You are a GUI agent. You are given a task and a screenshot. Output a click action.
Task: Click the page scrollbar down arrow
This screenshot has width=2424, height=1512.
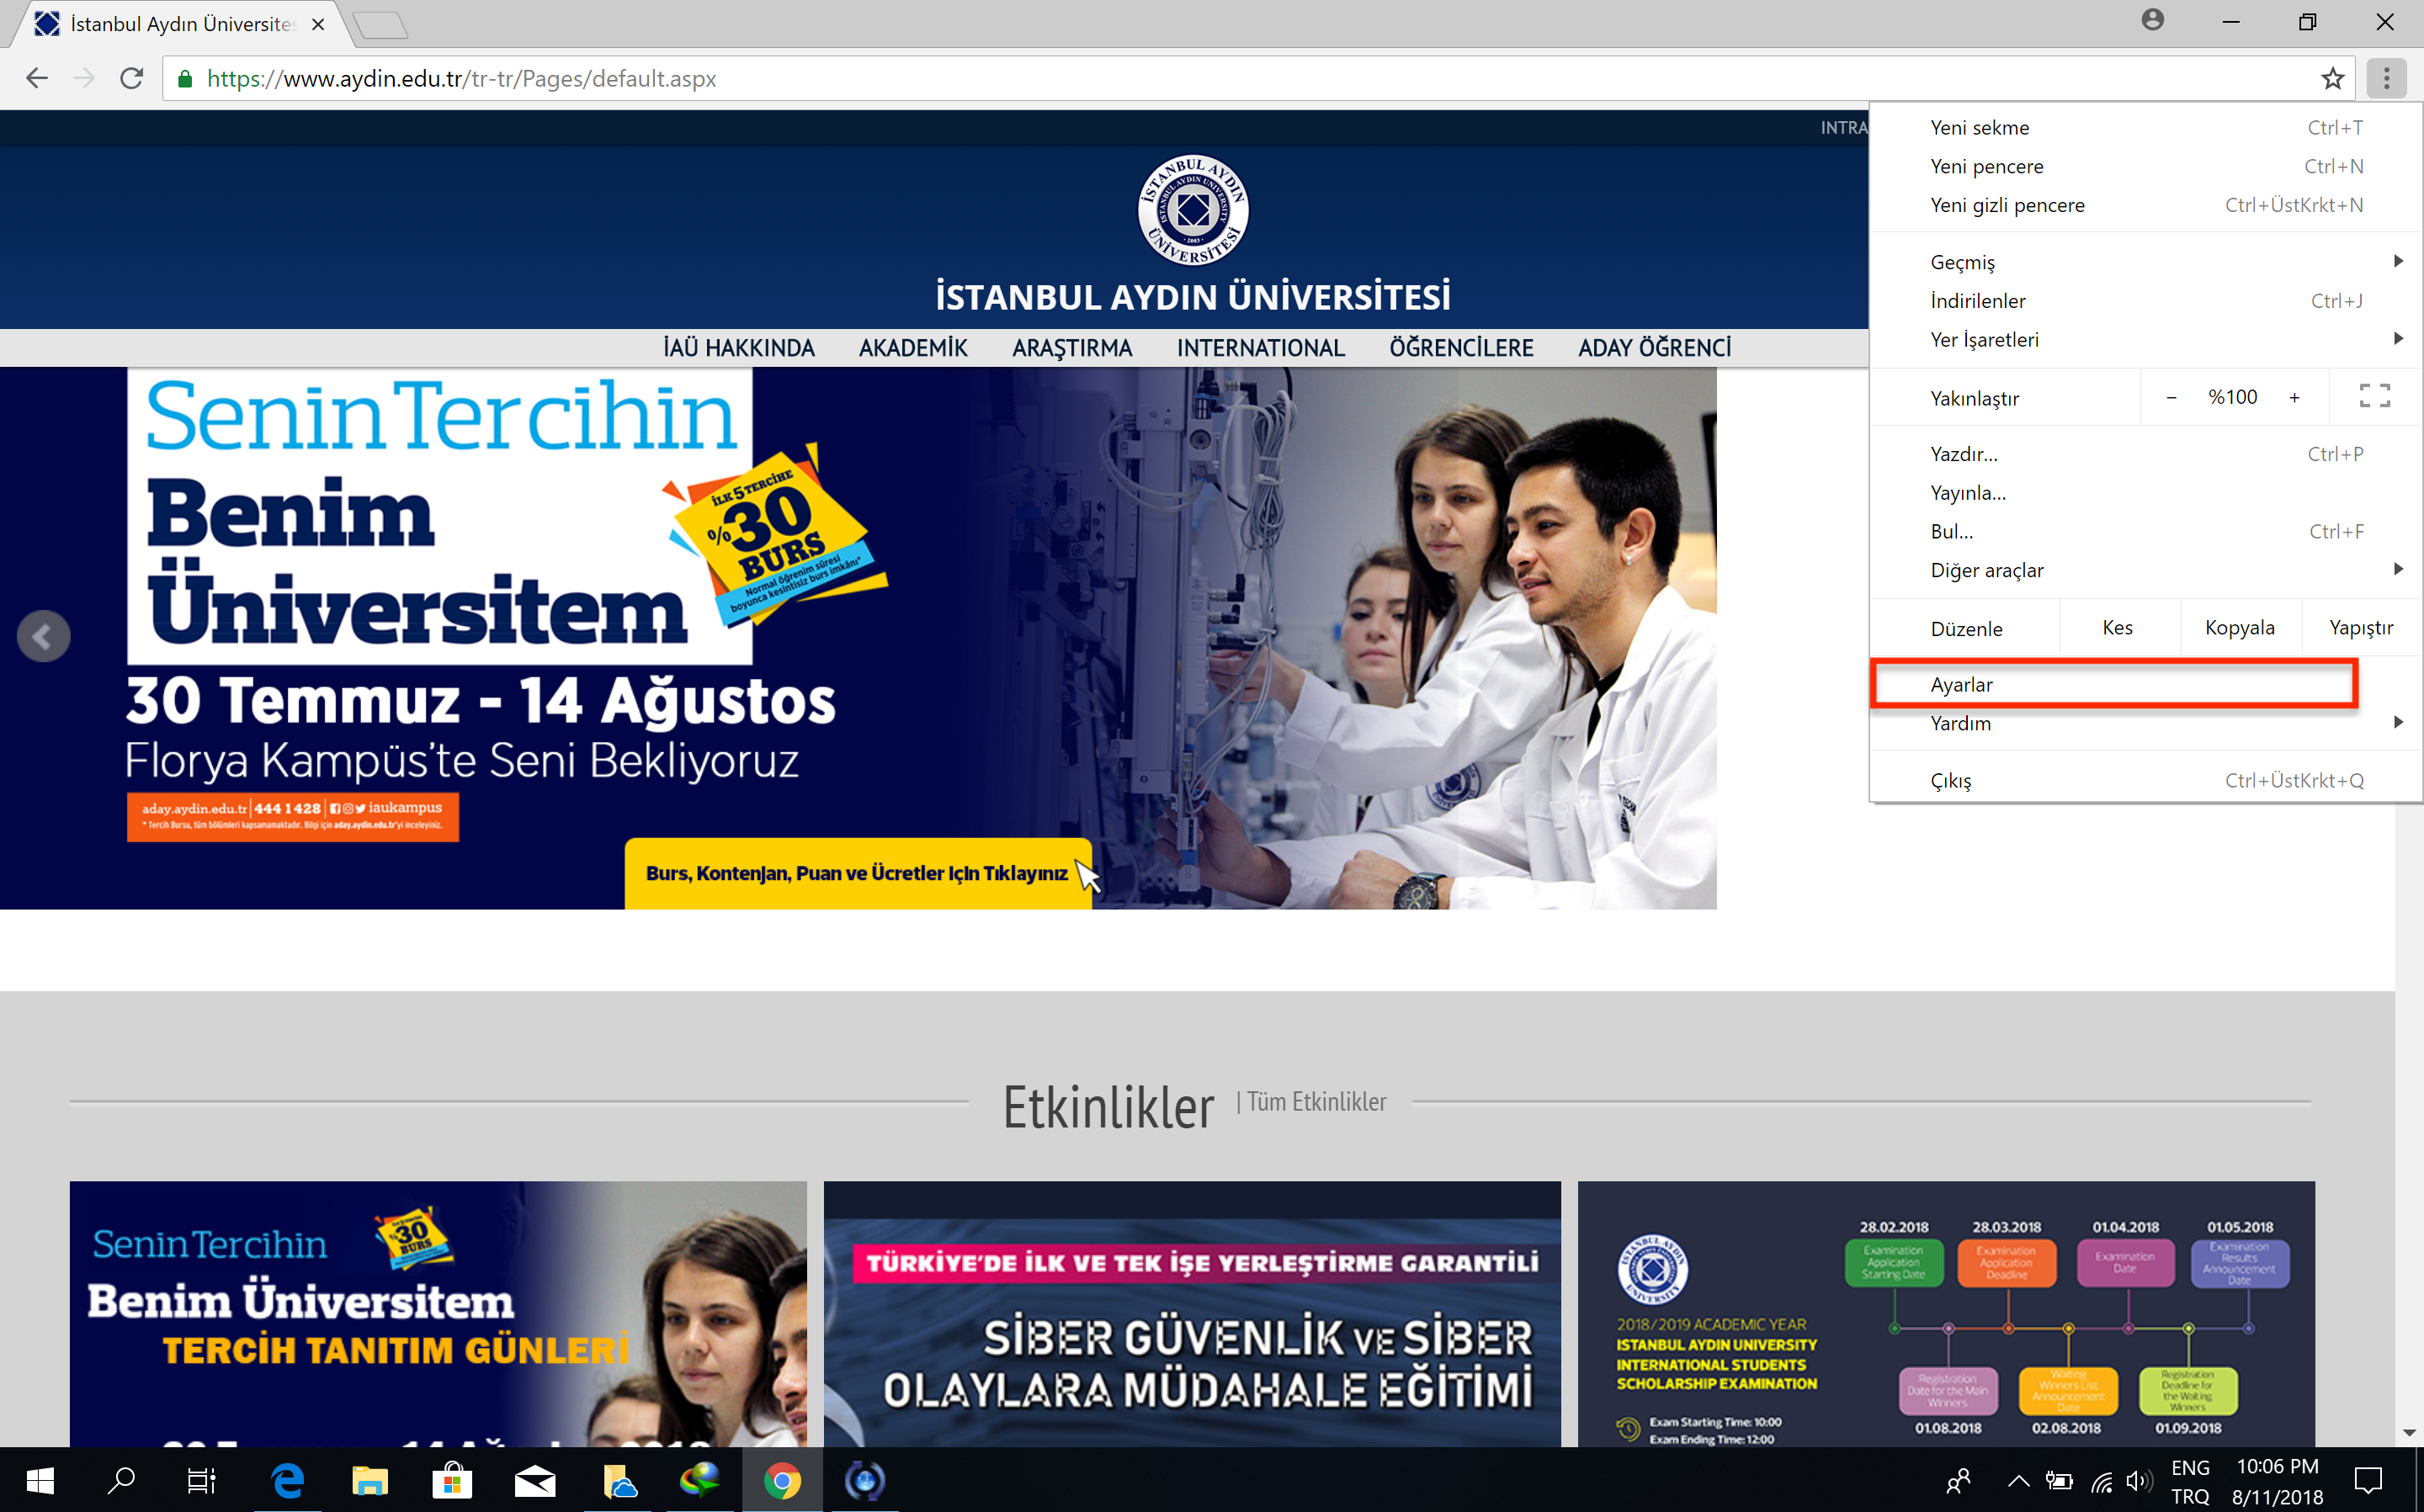2409,1433
